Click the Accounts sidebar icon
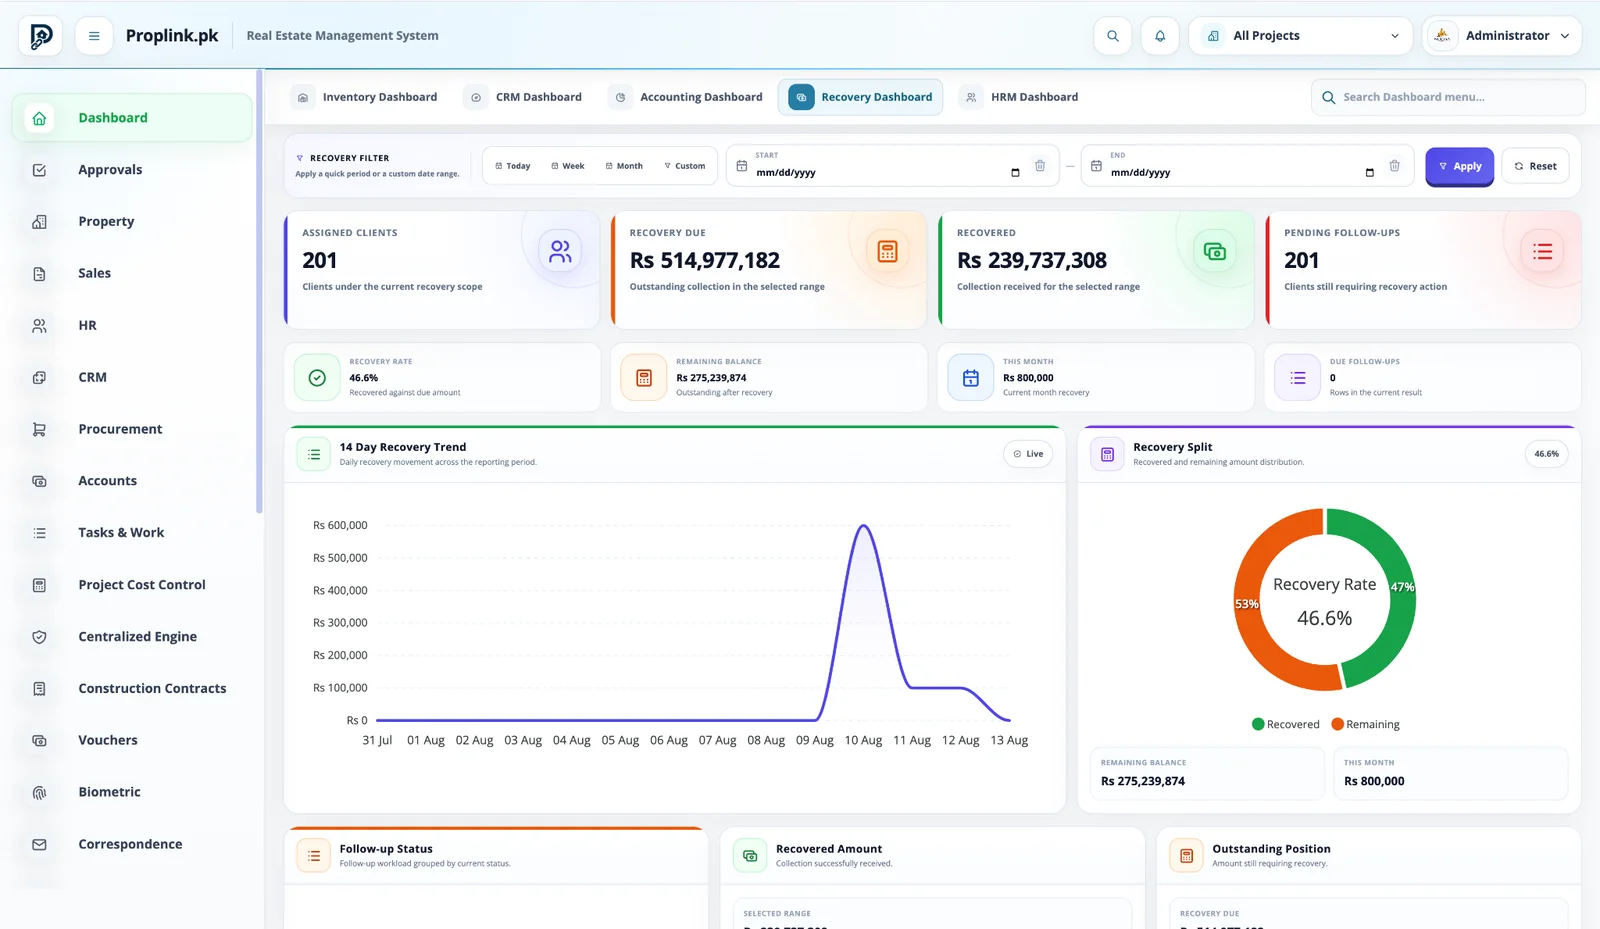 tap(39, 481)
